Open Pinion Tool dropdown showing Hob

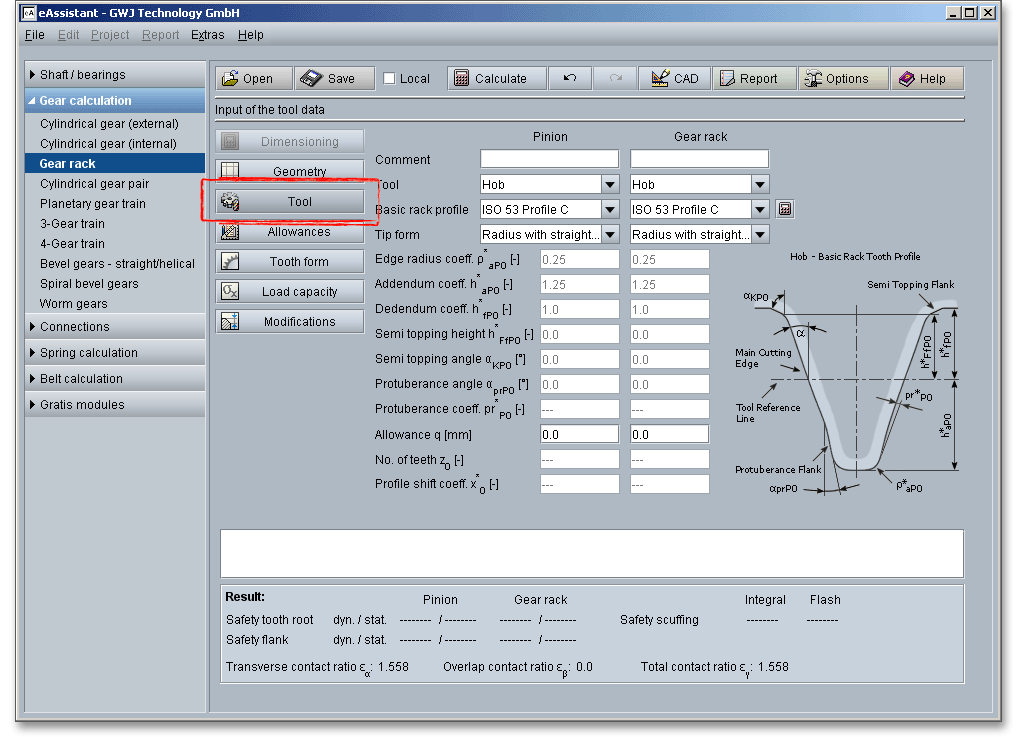point(610,184)
